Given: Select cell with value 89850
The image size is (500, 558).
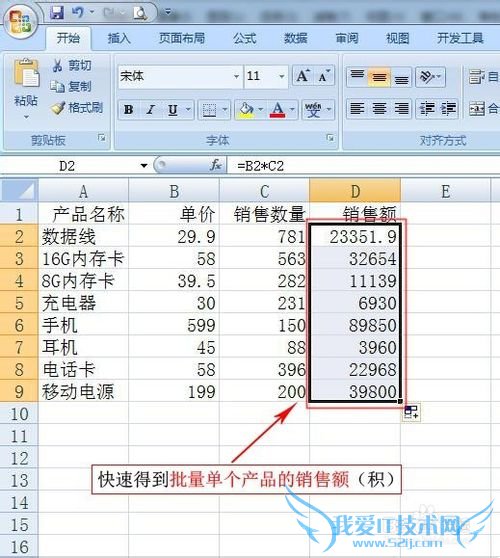Looking at the screenshot, I should [x=355, y=325].
